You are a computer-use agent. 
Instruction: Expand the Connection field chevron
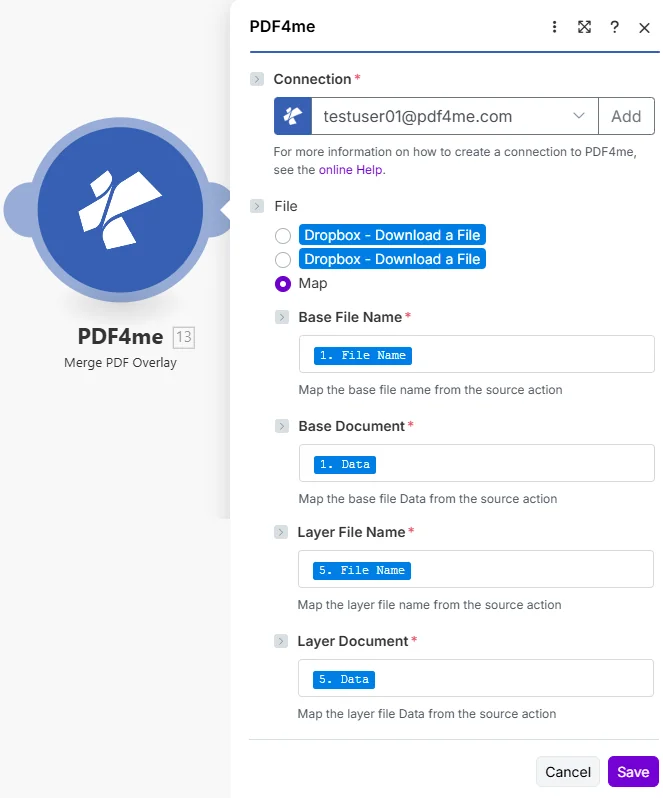257,79
